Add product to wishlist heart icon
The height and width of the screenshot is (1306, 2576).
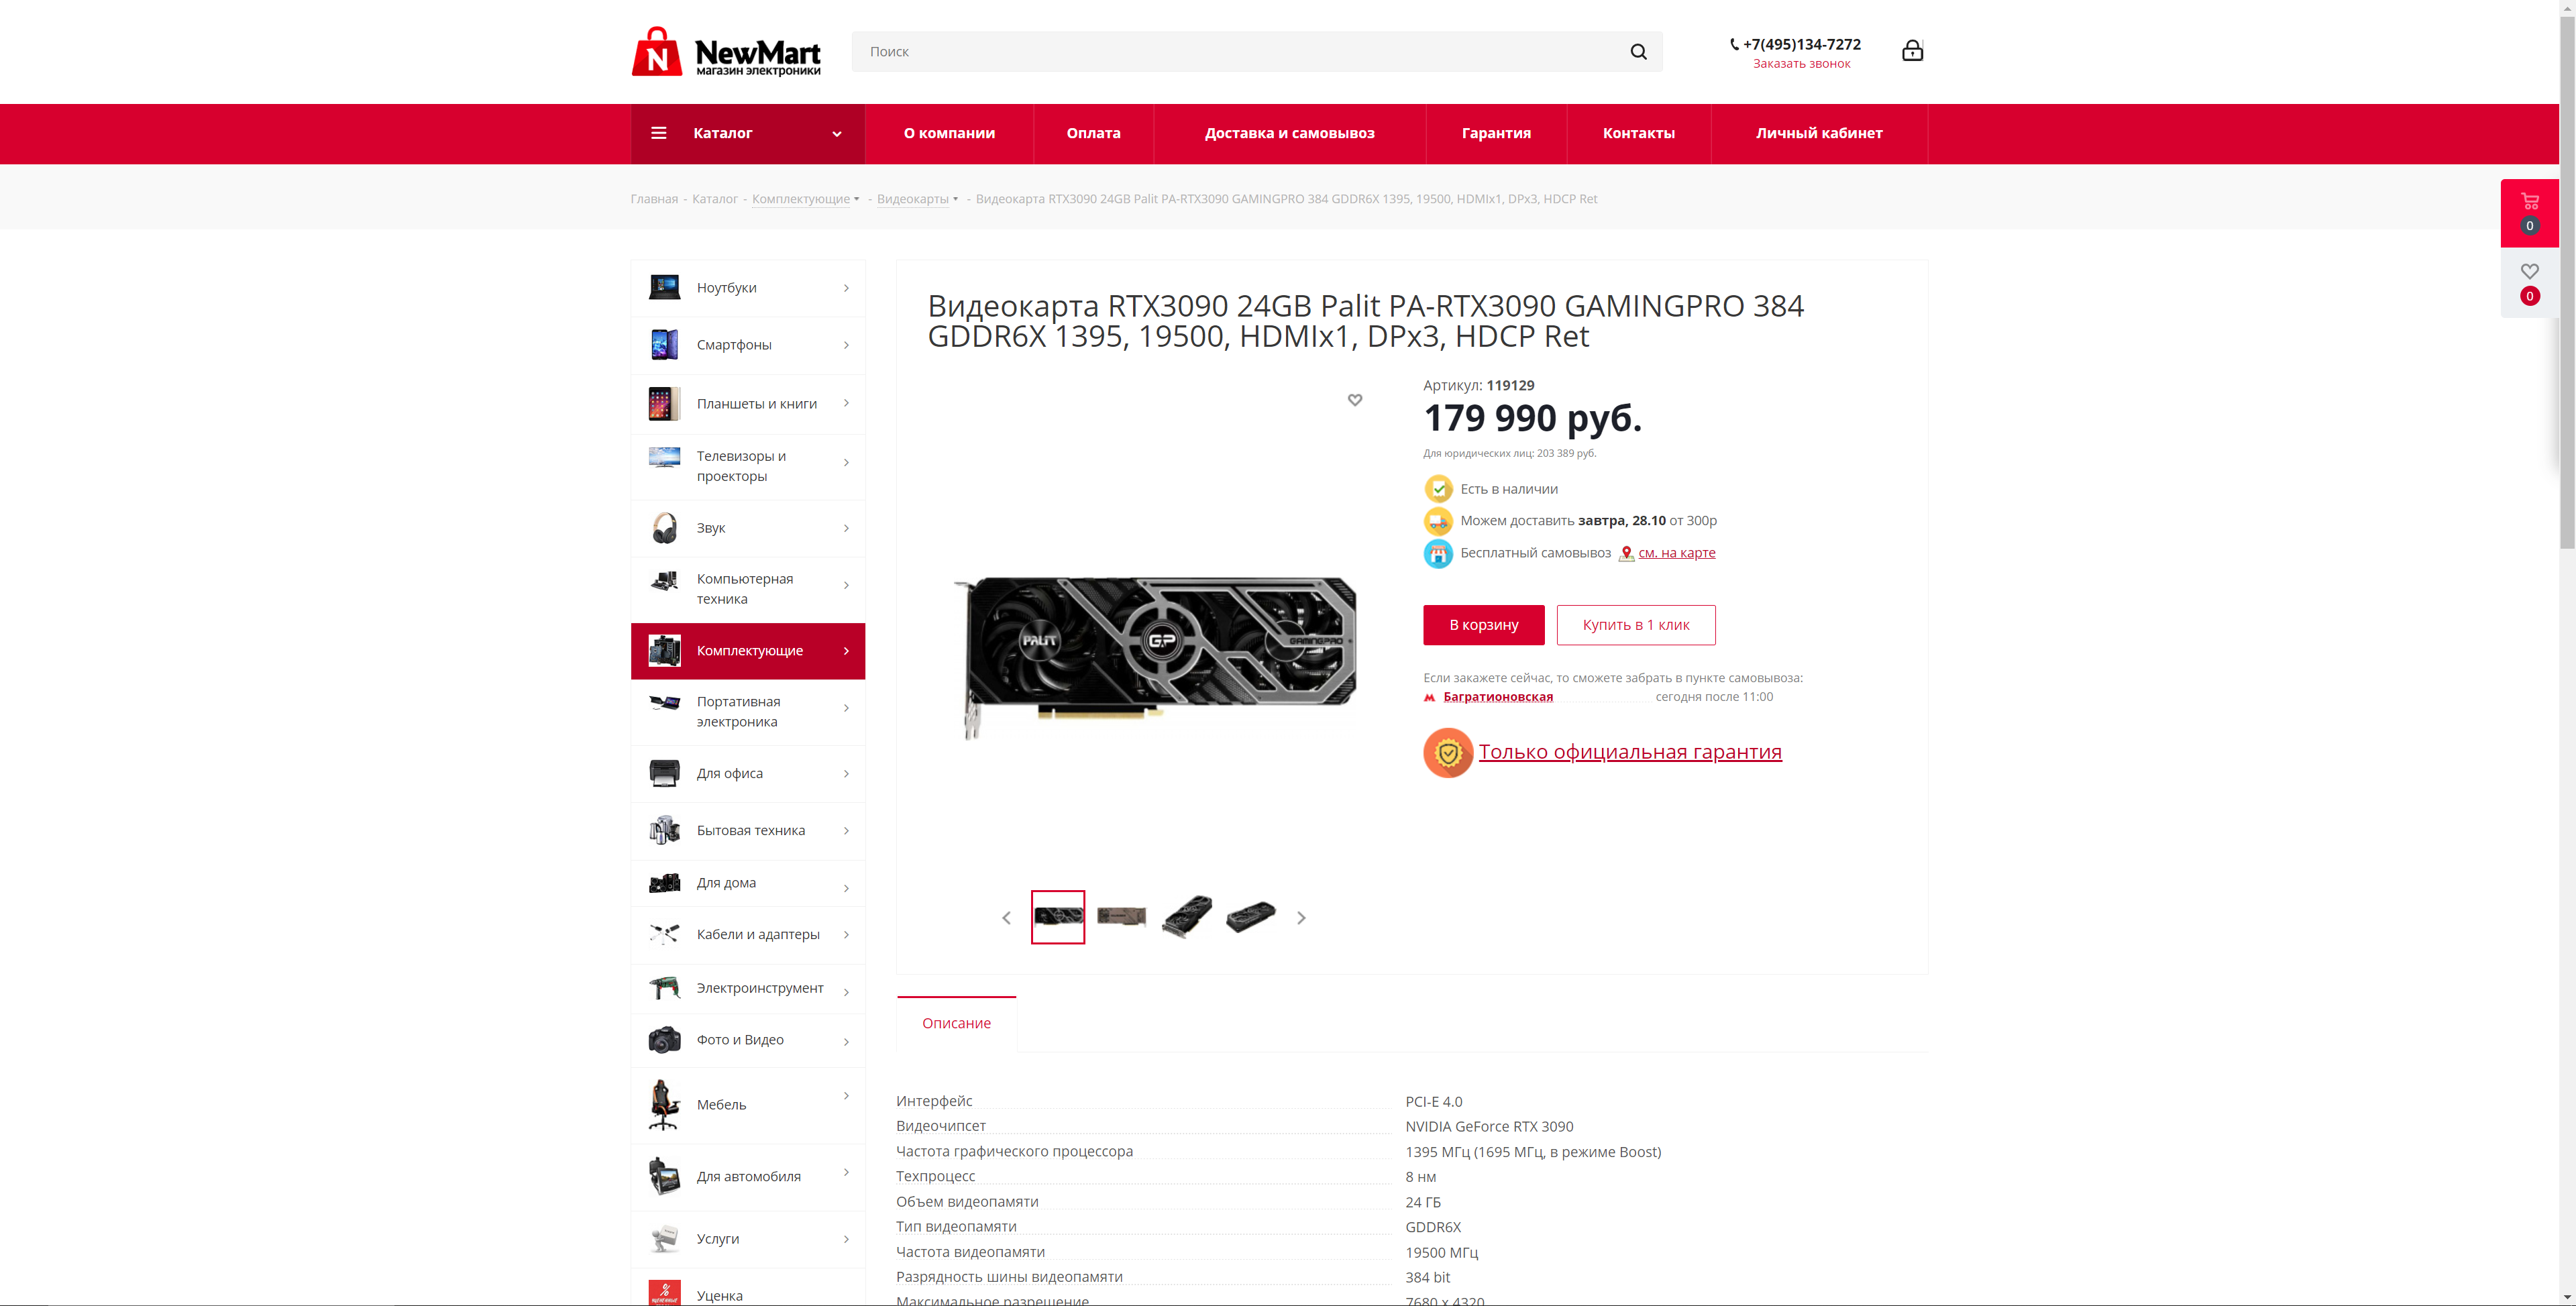pyautogui.click(x=1355, y=400)
